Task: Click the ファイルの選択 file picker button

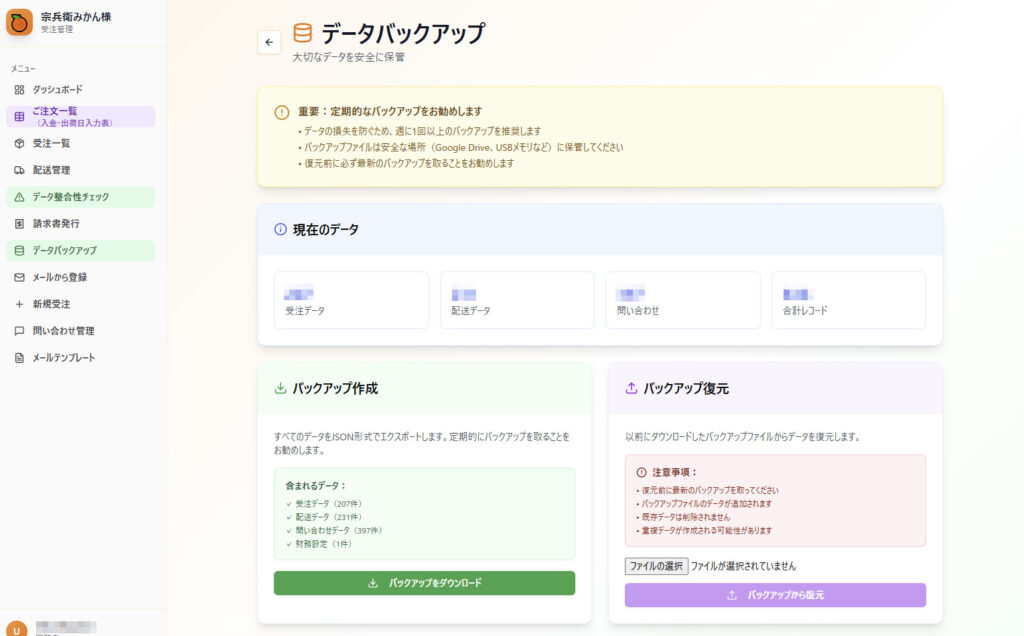Action: pos(656,565)
